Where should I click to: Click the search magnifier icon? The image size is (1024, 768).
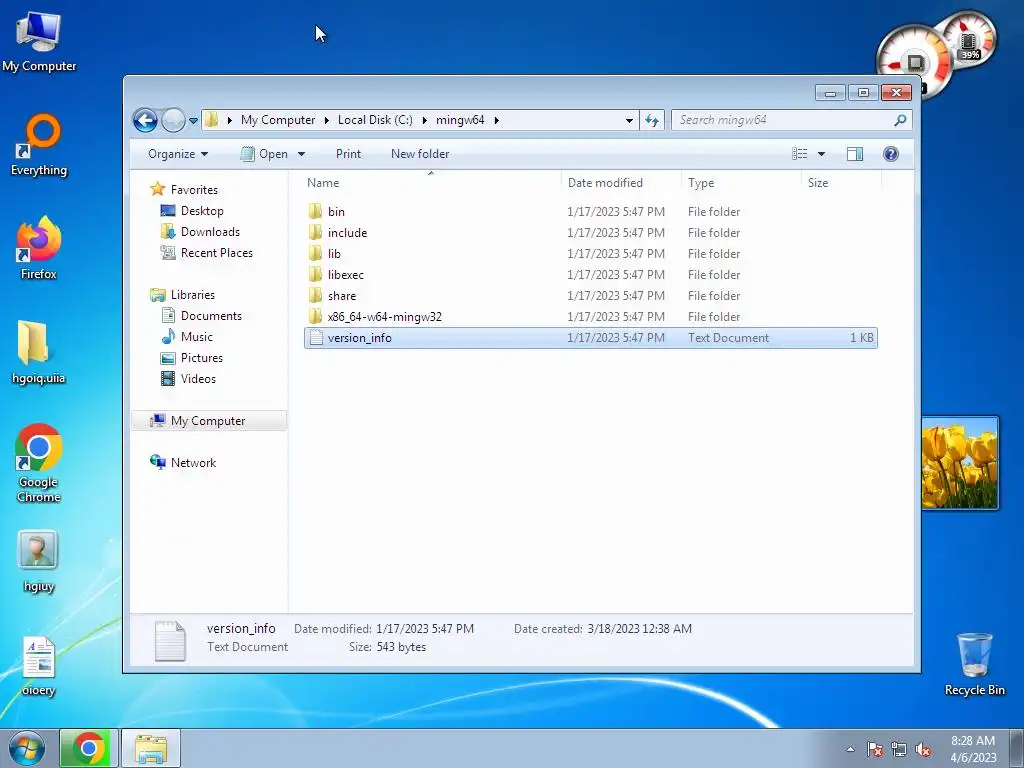[900, 120]
